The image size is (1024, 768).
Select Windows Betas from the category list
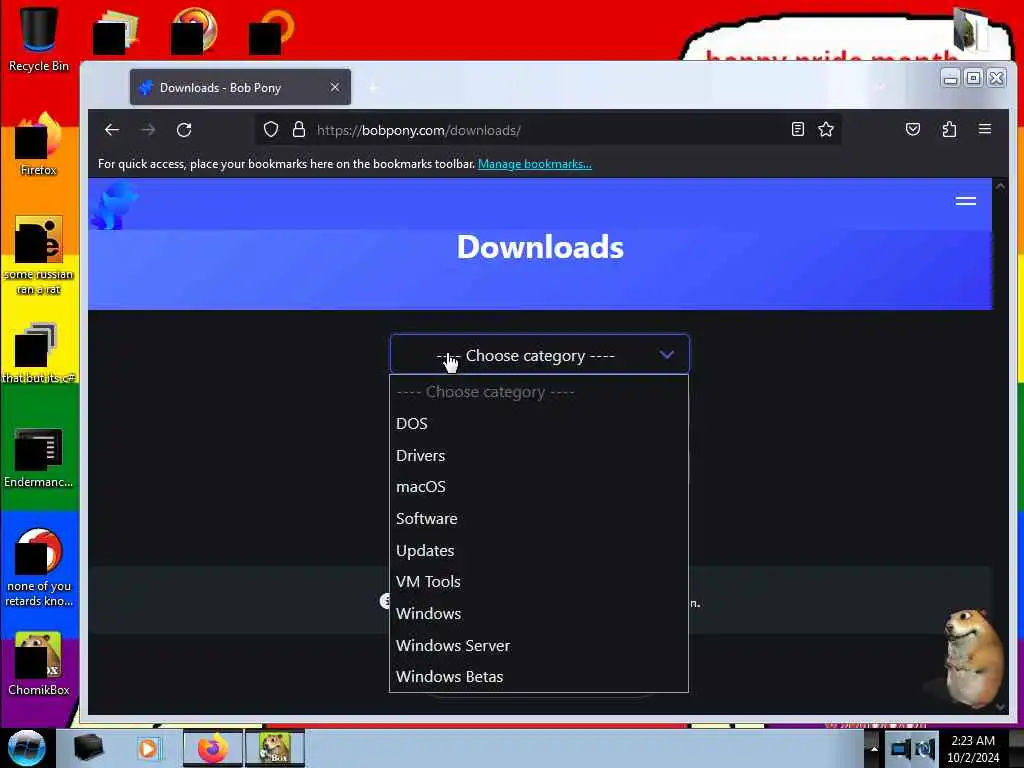coord(539,677)
